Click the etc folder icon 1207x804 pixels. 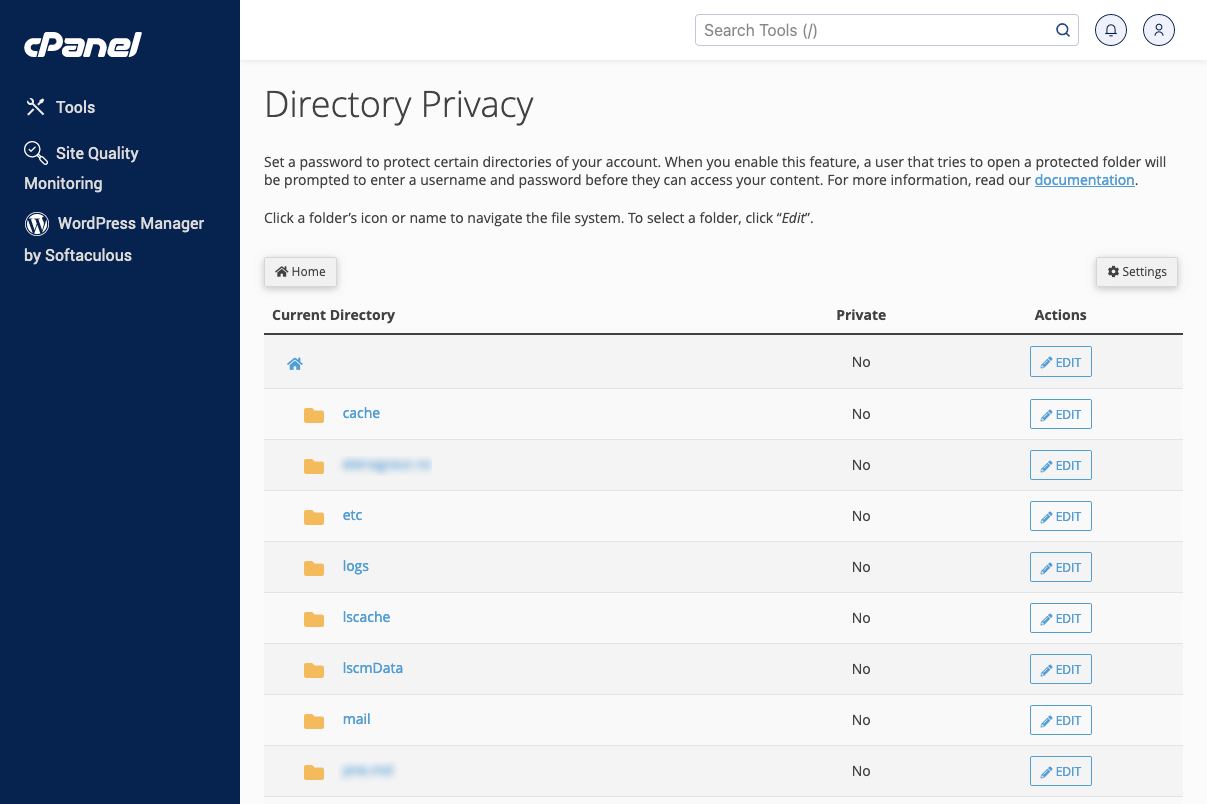[x=314, y=517]
